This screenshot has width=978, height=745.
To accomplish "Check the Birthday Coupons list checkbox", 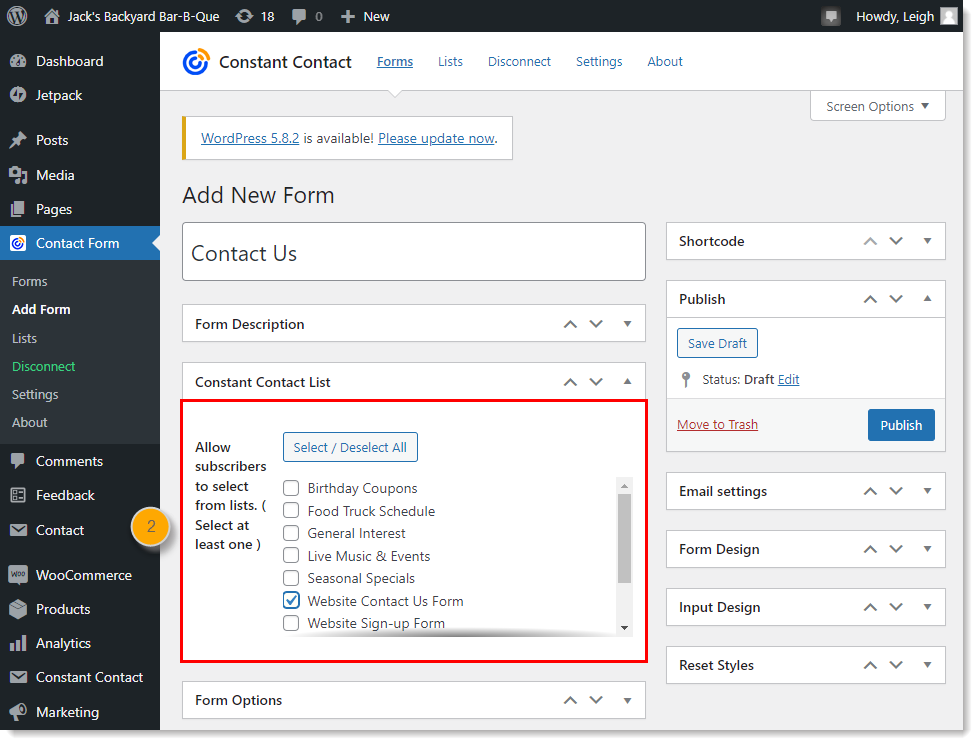I will coord(291,488).
